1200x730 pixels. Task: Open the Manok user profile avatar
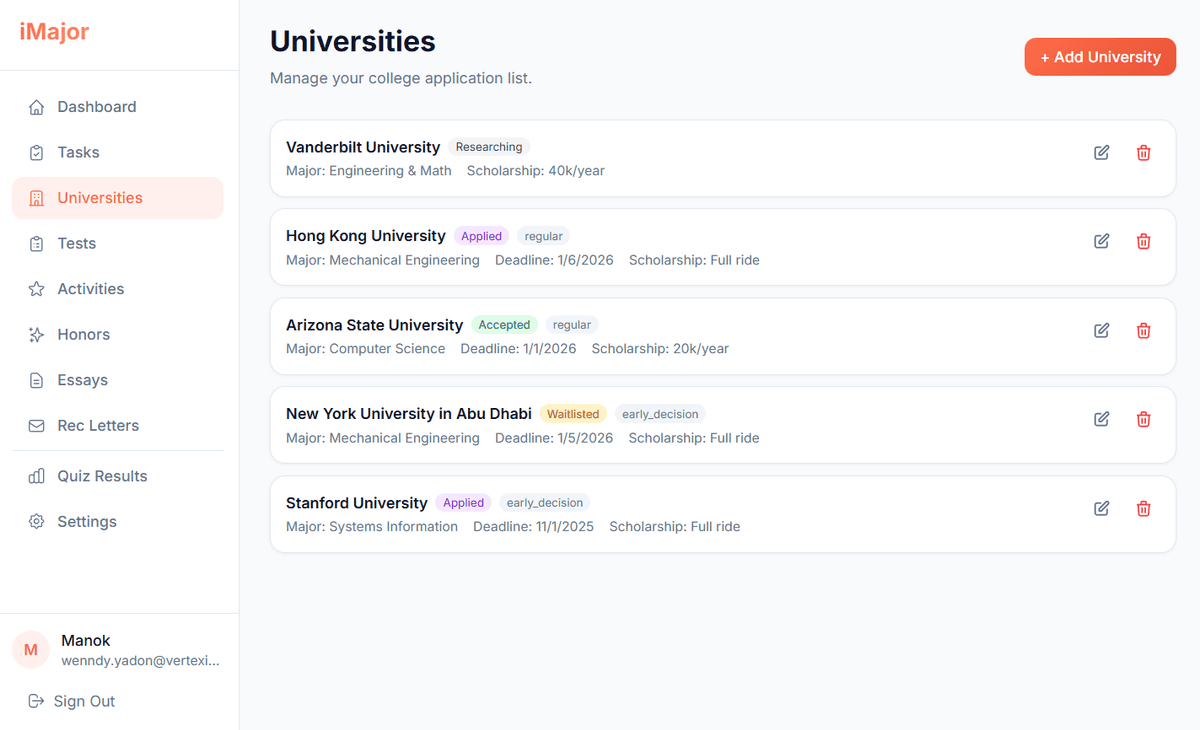pyautogui.click(x=31, y=650)
